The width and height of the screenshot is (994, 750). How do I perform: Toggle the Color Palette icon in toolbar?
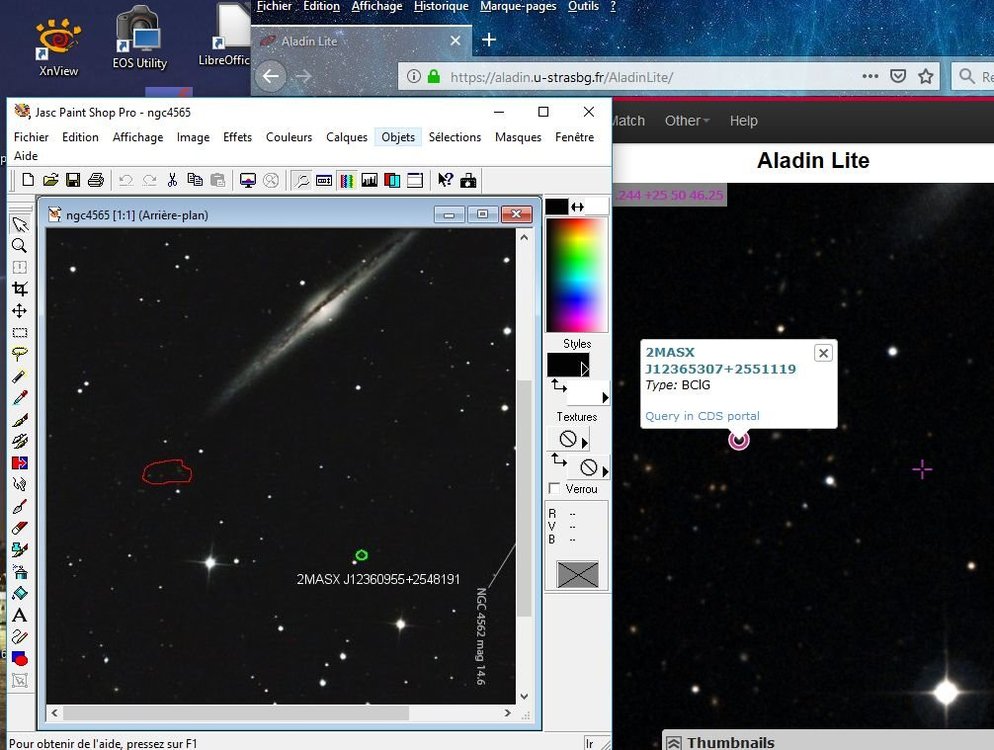point(347,181)
